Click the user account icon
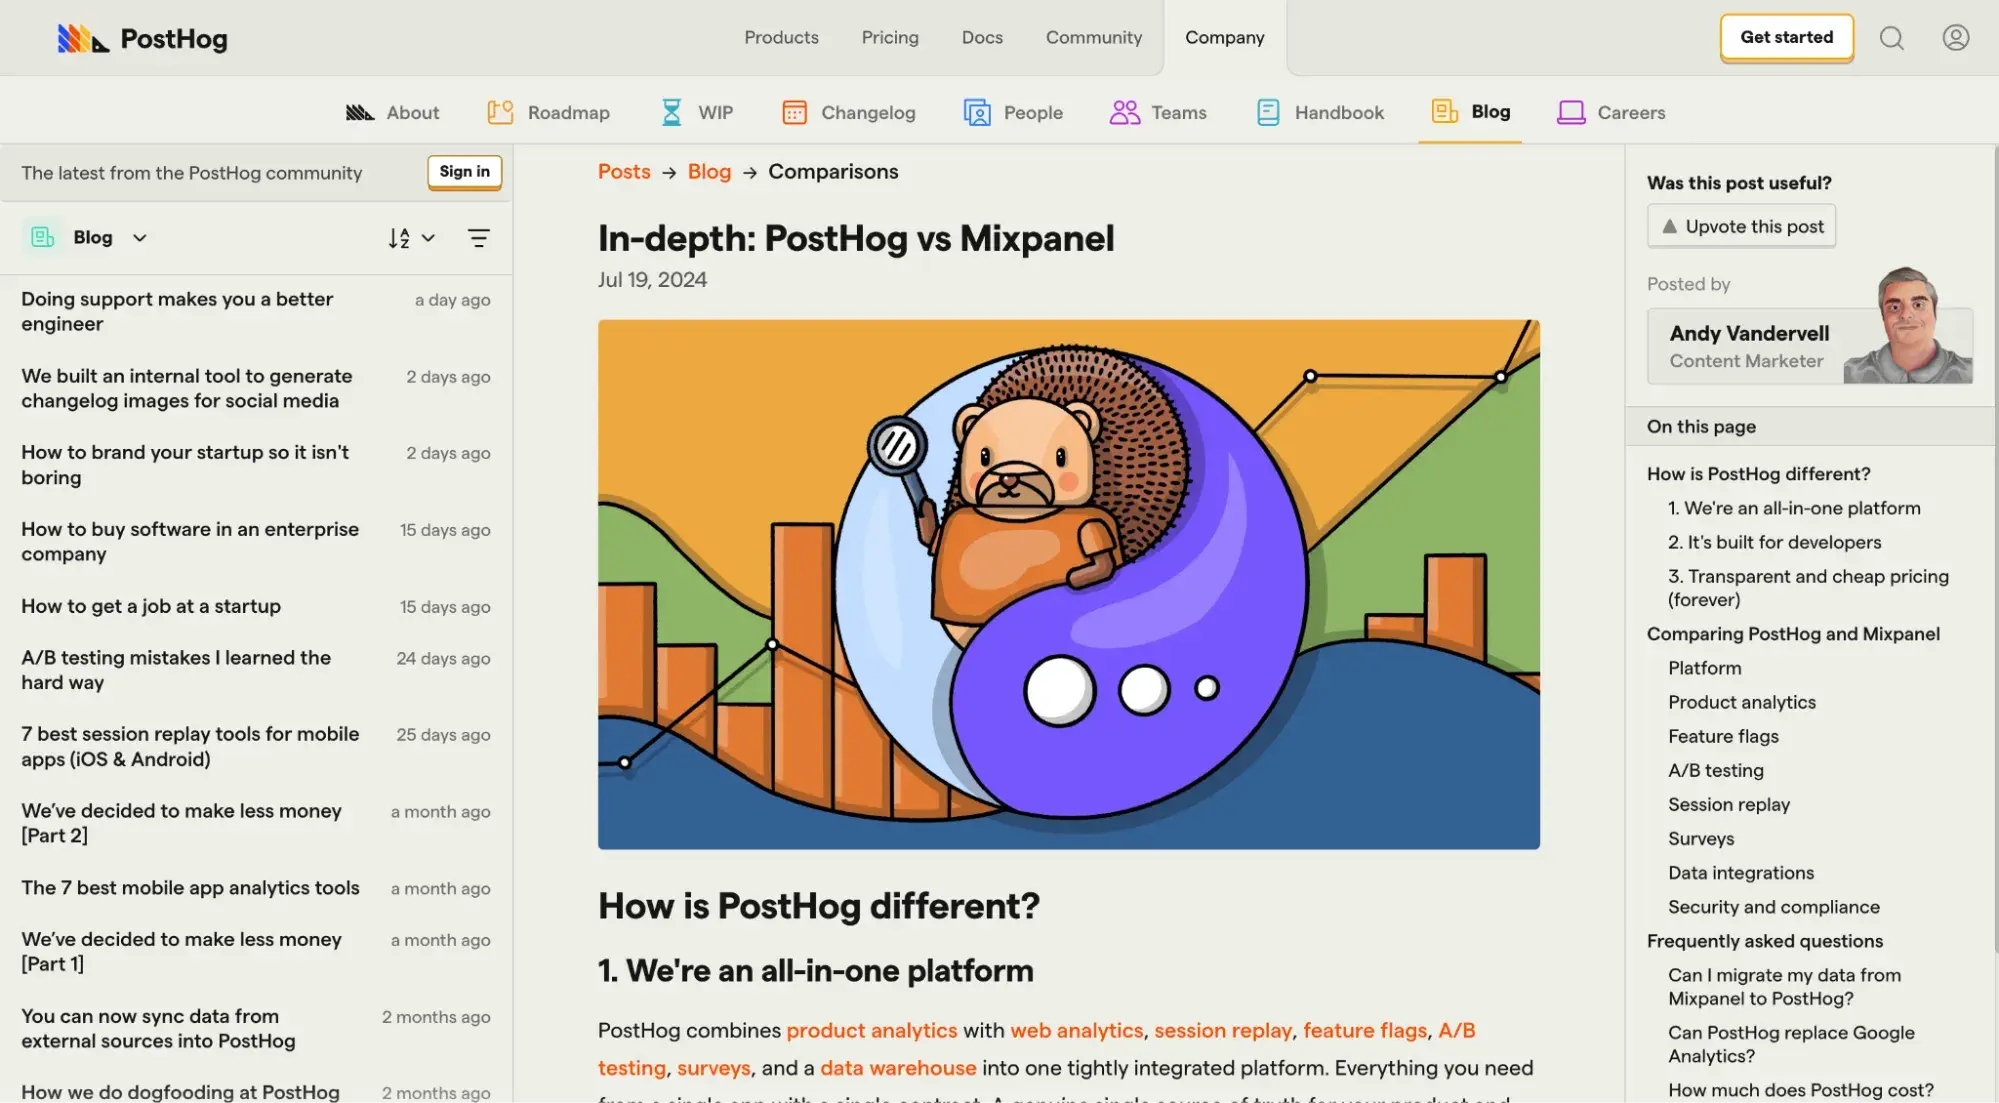1999x1103 pixels. pos(1956,37)
